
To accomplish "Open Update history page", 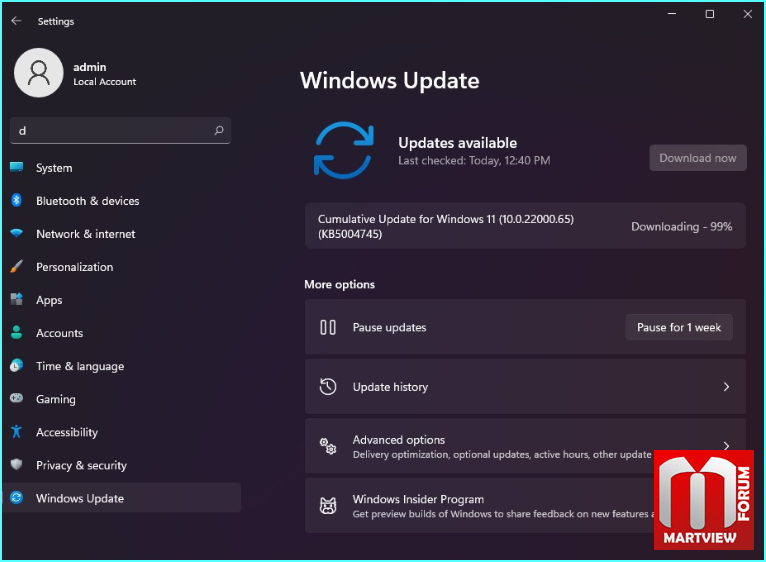I will coord(525,387).
